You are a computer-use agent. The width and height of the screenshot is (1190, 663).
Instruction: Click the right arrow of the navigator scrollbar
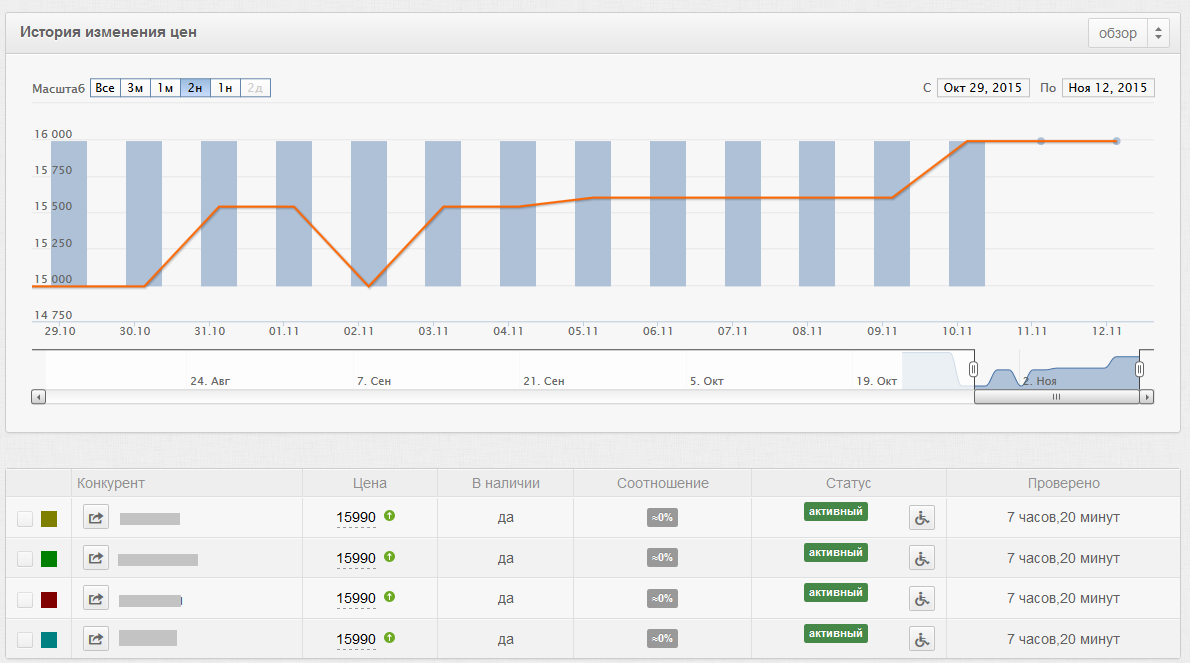(x=1147, y=397)
